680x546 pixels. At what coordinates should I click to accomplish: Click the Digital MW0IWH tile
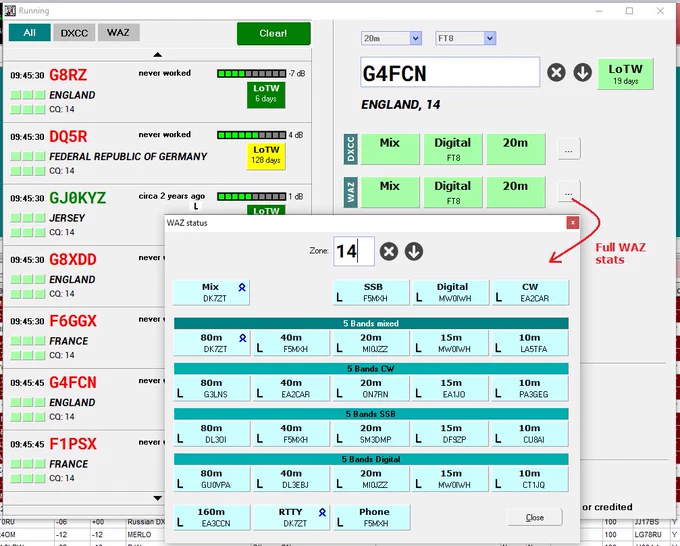451,292
